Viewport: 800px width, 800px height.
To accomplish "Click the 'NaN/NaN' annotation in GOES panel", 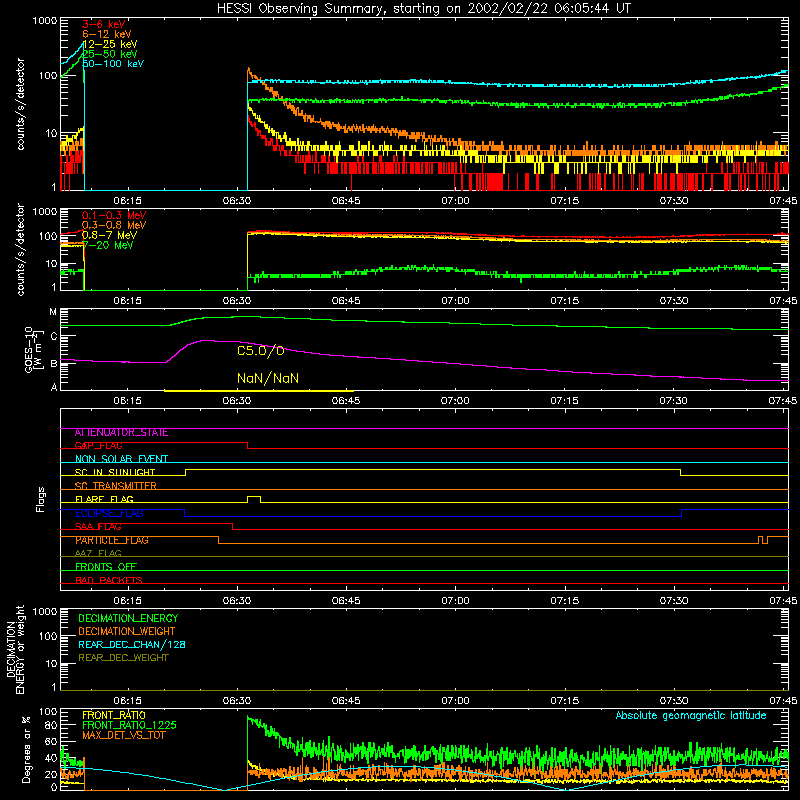I will (x=268, y=379).
